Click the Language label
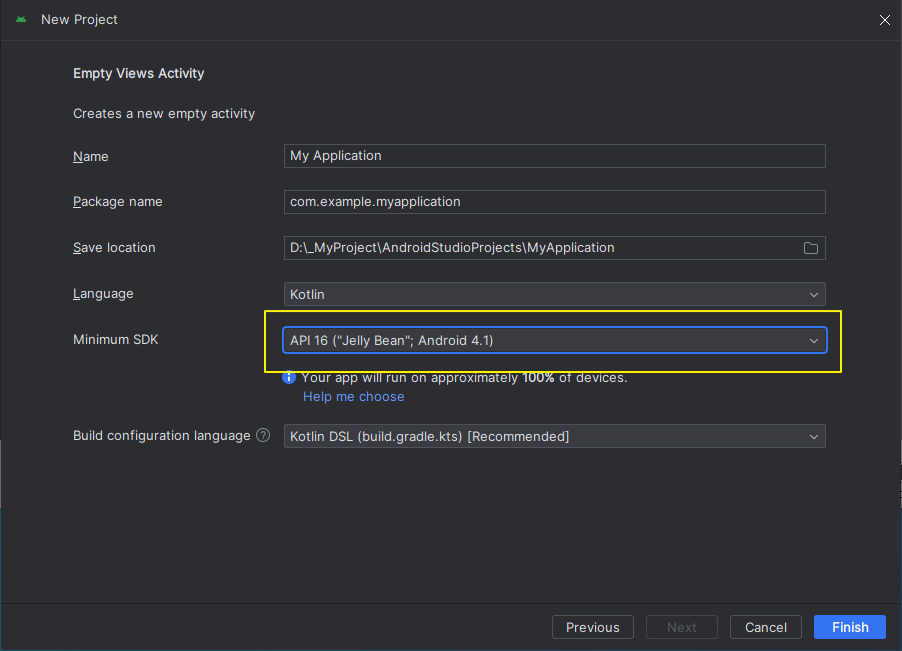902x651 pixels. point(103,294)
